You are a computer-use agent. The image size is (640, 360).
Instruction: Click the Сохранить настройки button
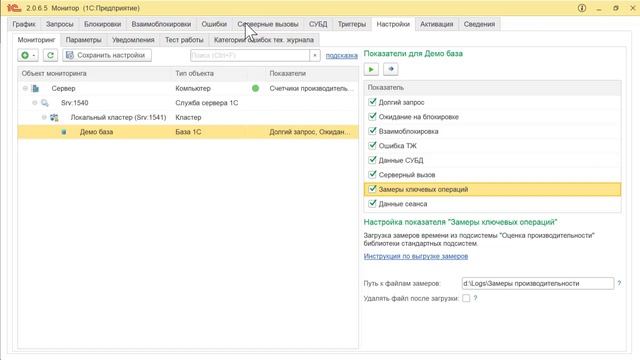click(107, 55)
